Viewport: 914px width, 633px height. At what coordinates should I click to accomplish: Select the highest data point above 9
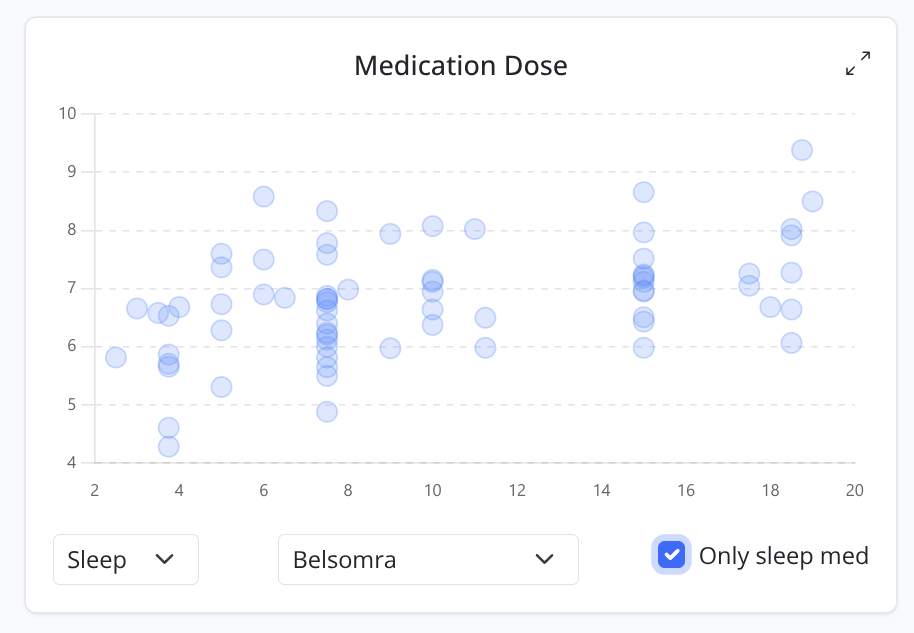(x=802, y=150)
